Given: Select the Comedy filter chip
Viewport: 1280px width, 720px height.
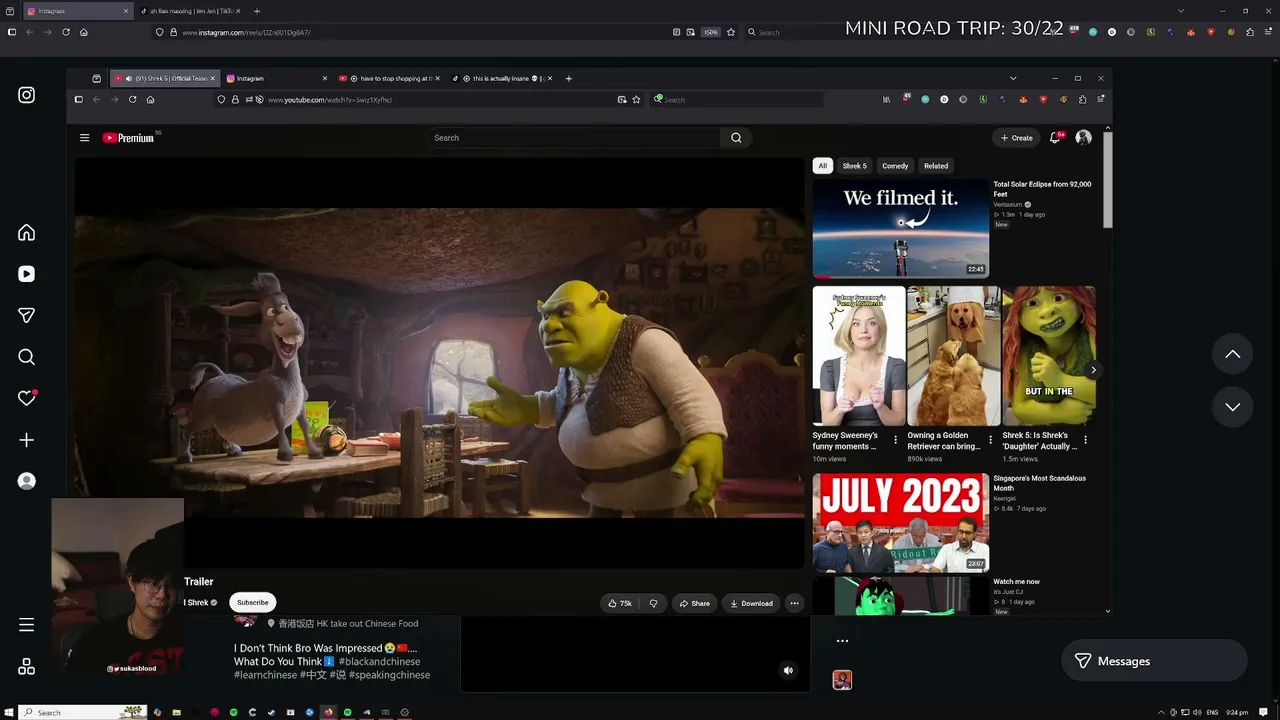Looking at the screenshot, I should click(895, 166).
